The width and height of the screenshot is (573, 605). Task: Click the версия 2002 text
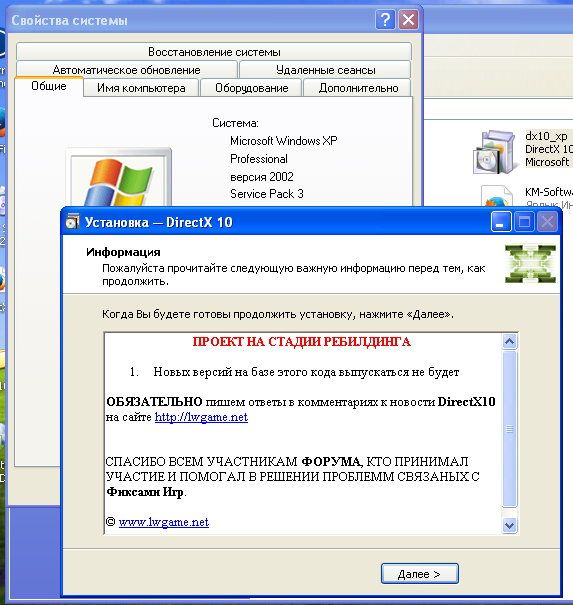pos(262,177)
